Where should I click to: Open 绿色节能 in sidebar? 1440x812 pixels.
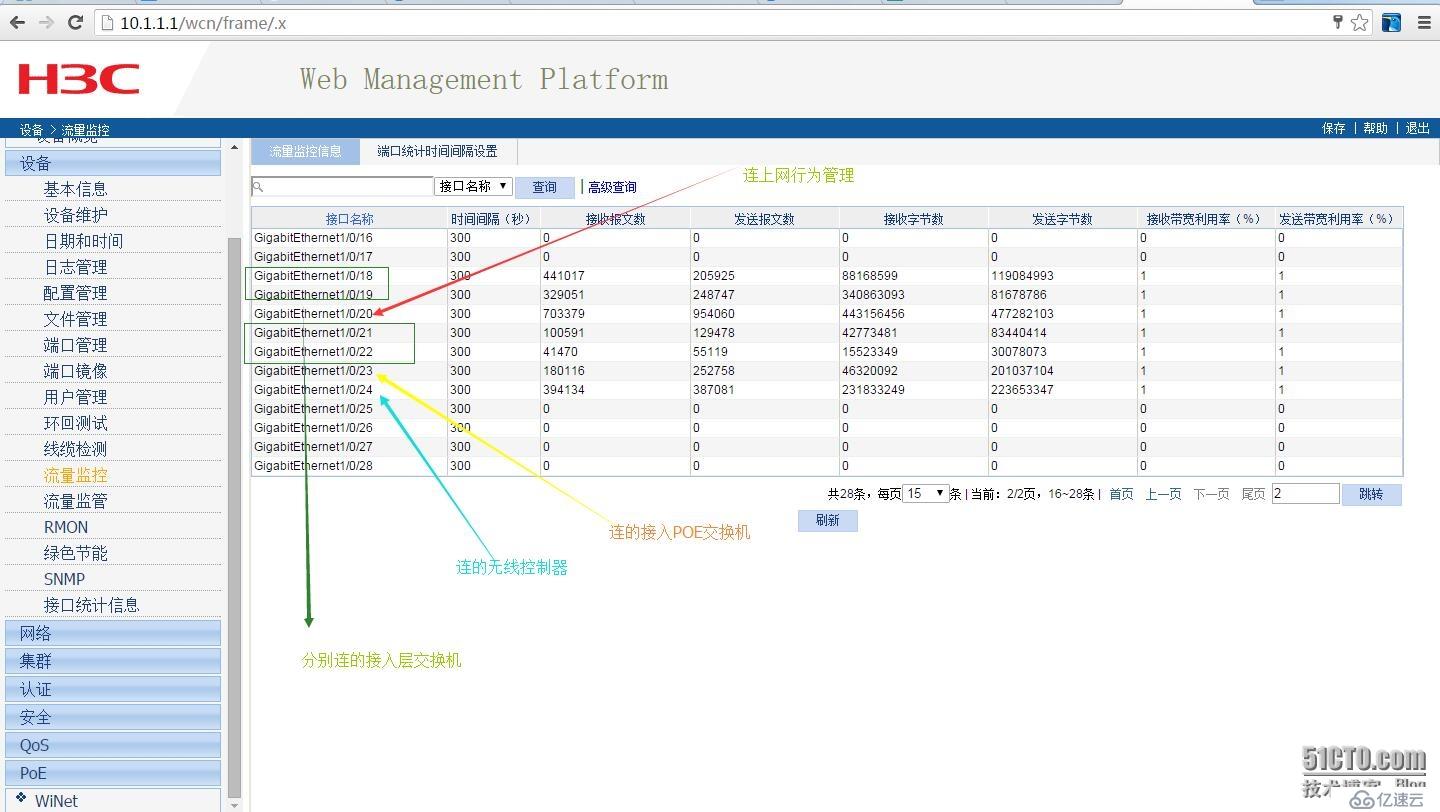pyautogui.click(x=75, y=553)
